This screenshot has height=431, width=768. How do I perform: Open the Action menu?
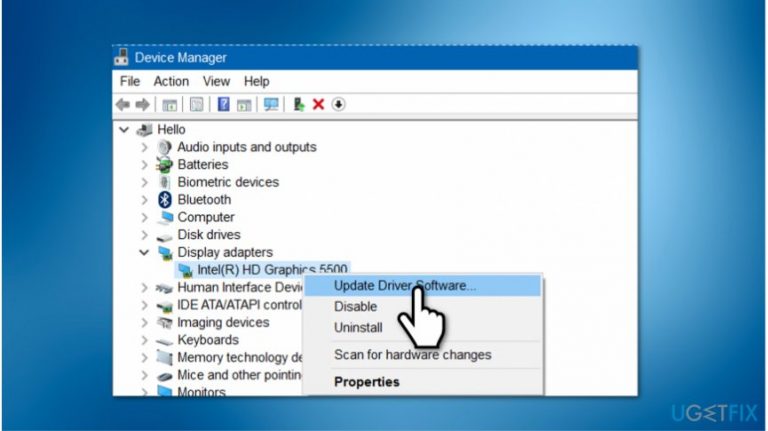171,81
